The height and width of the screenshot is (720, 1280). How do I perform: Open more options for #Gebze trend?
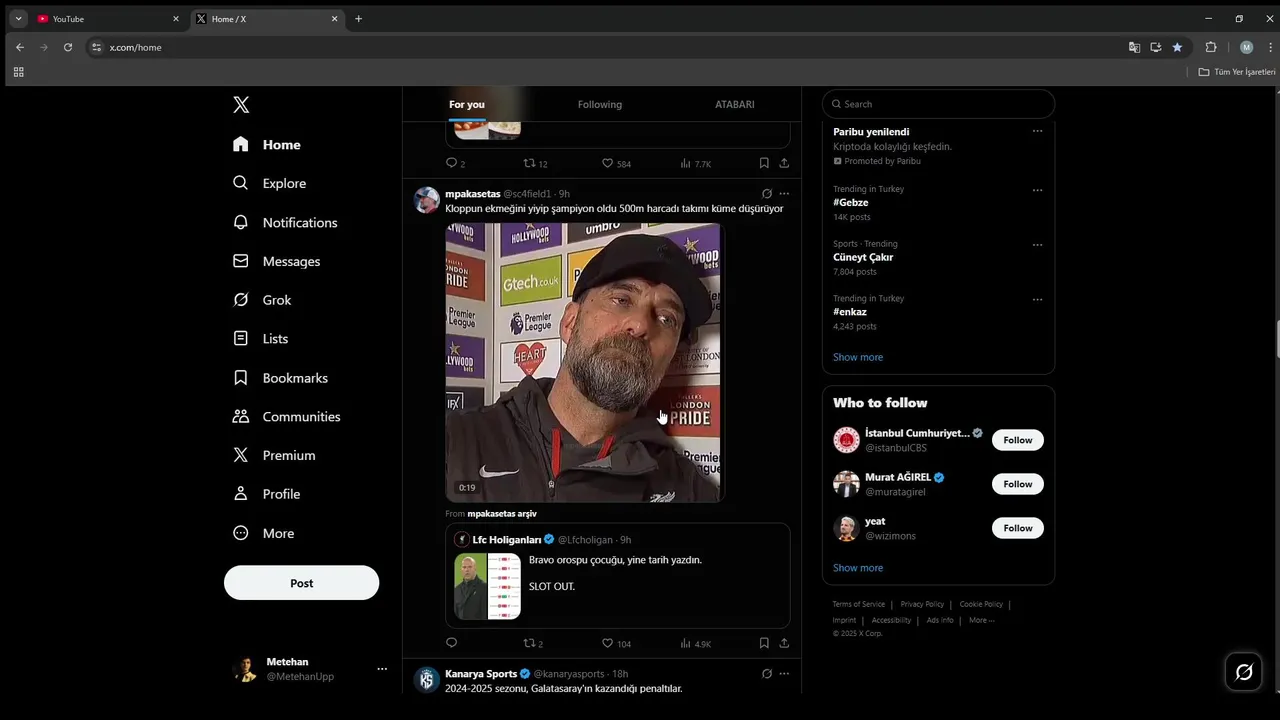1037,190
